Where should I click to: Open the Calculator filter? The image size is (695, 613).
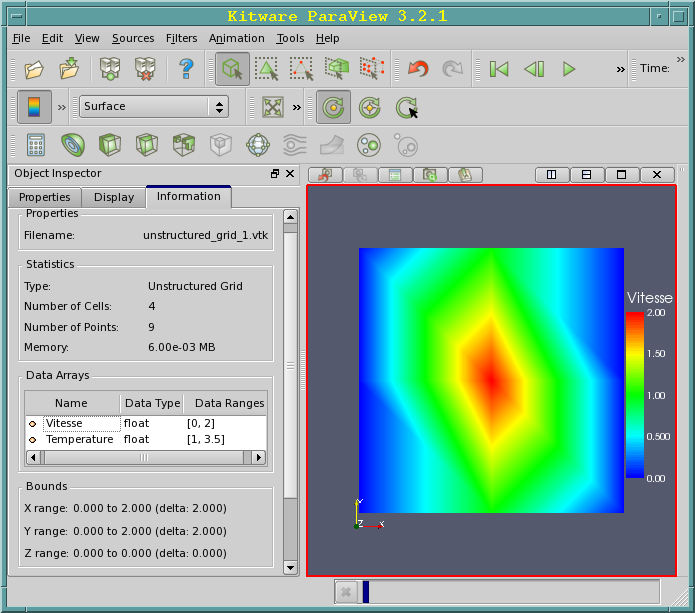[36, 145]
